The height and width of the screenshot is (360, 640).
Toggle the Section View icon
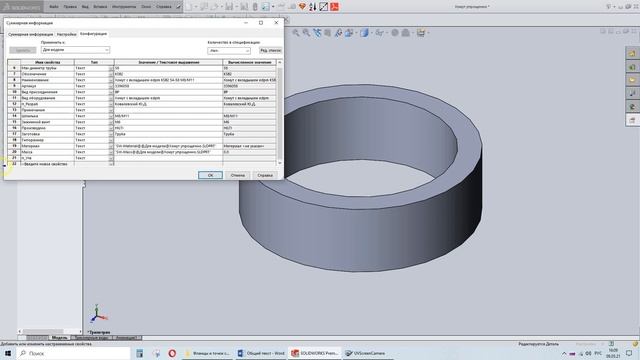327,33
